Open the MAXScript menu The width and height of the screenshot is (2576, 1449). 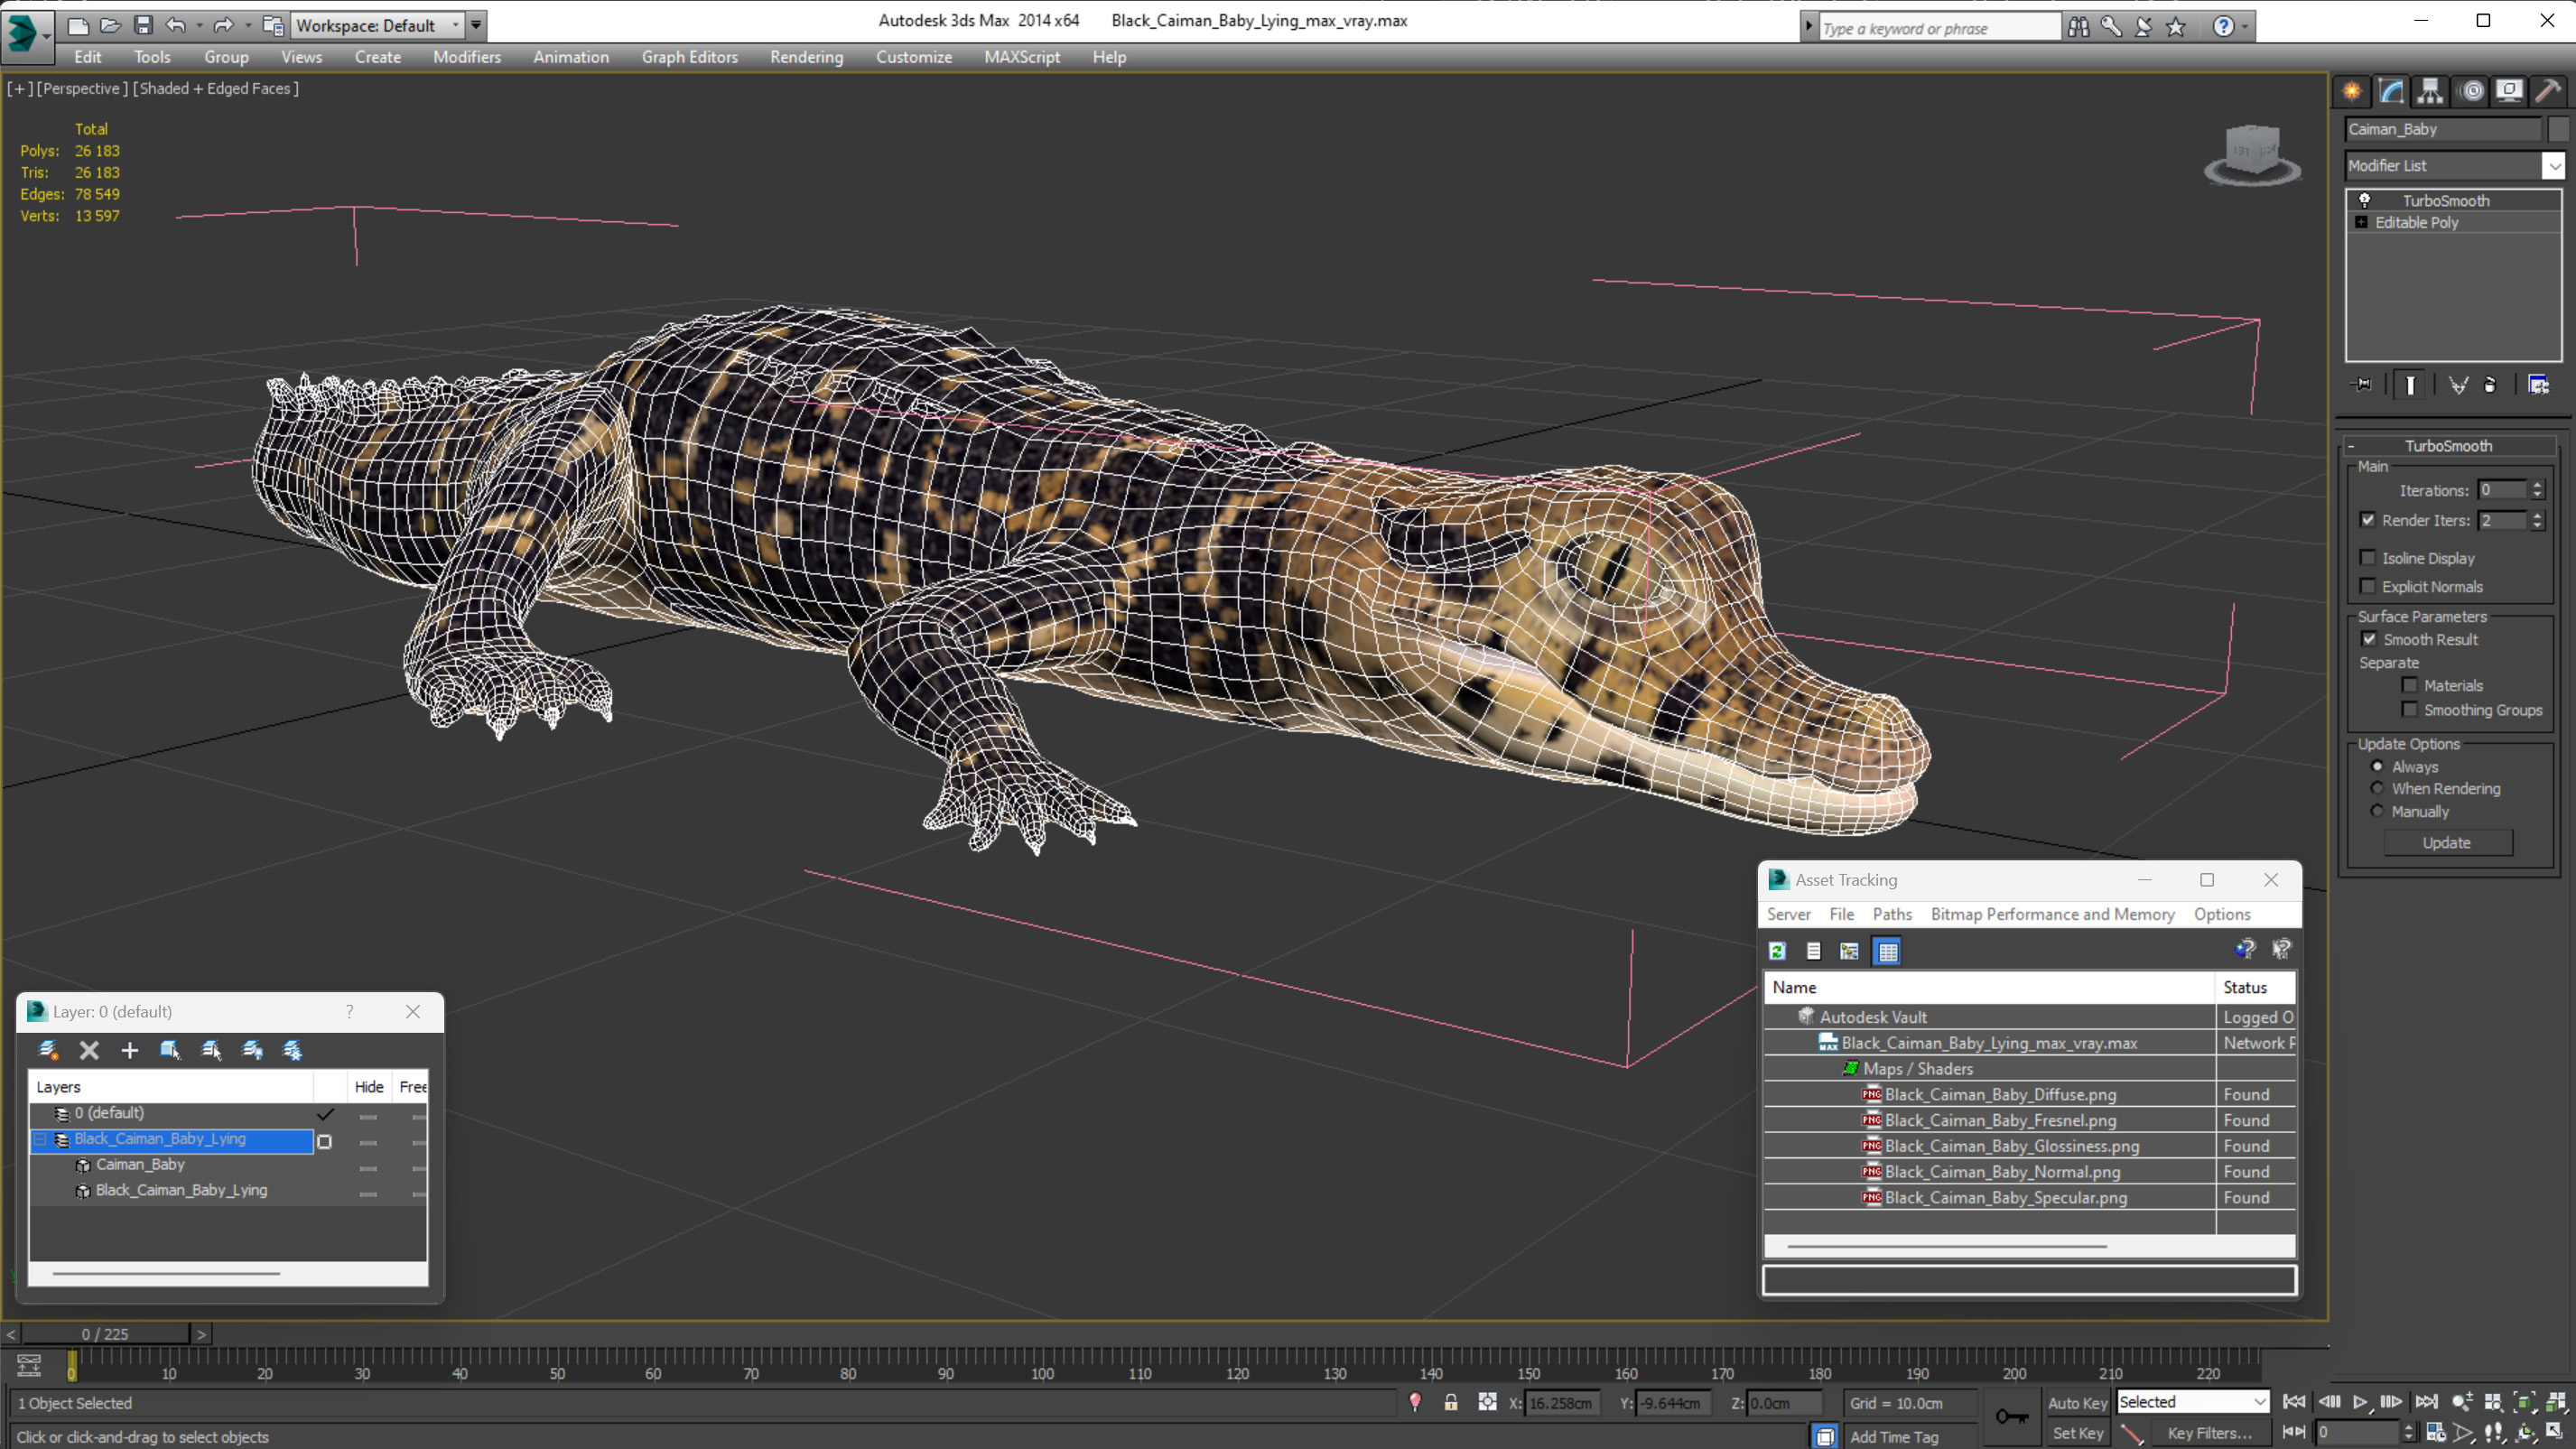[x=1022, y=57]
